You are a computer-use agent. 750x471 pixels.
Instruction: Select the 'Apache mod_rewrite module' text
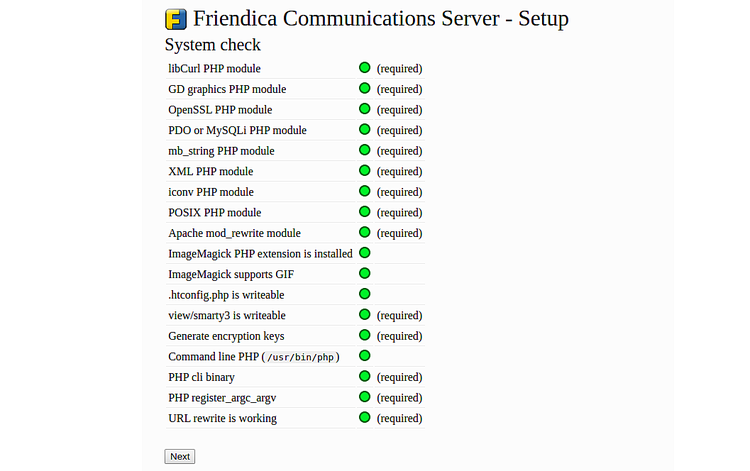[x=234, y=233]
